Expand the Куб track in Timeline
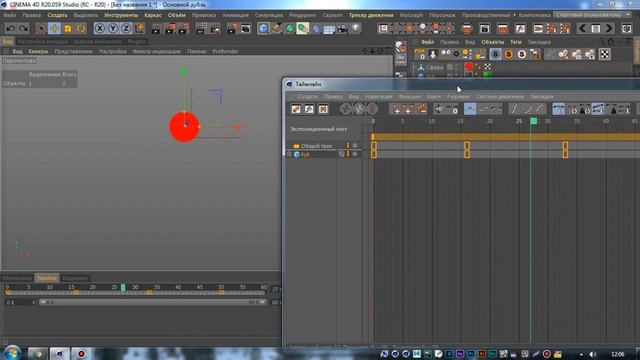Viewport: 640px width, 360px height. pos(289,154)
